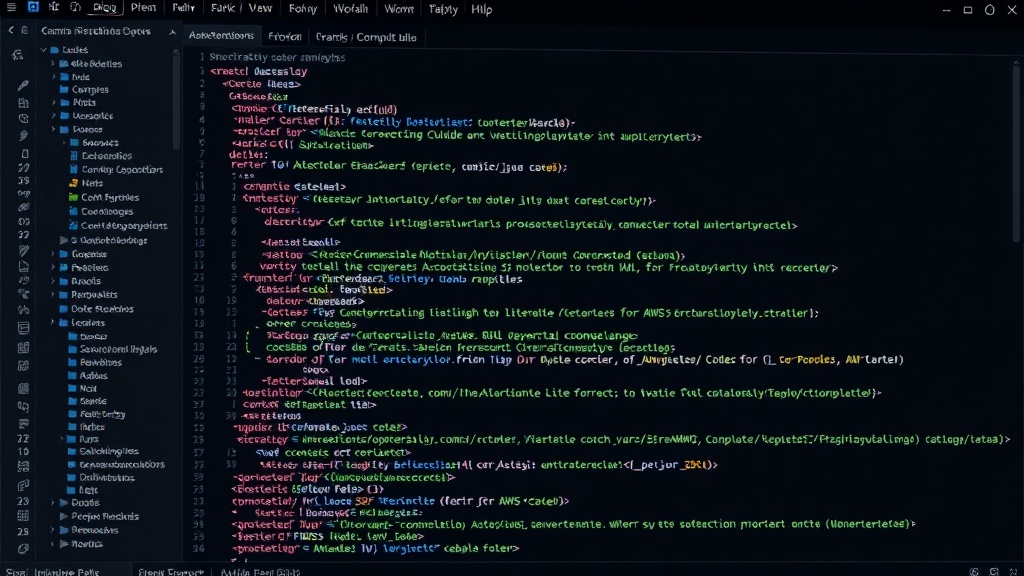Expand the 'Goreeies' folder arrow
The image size is (1024, 576).
[54, 254]
